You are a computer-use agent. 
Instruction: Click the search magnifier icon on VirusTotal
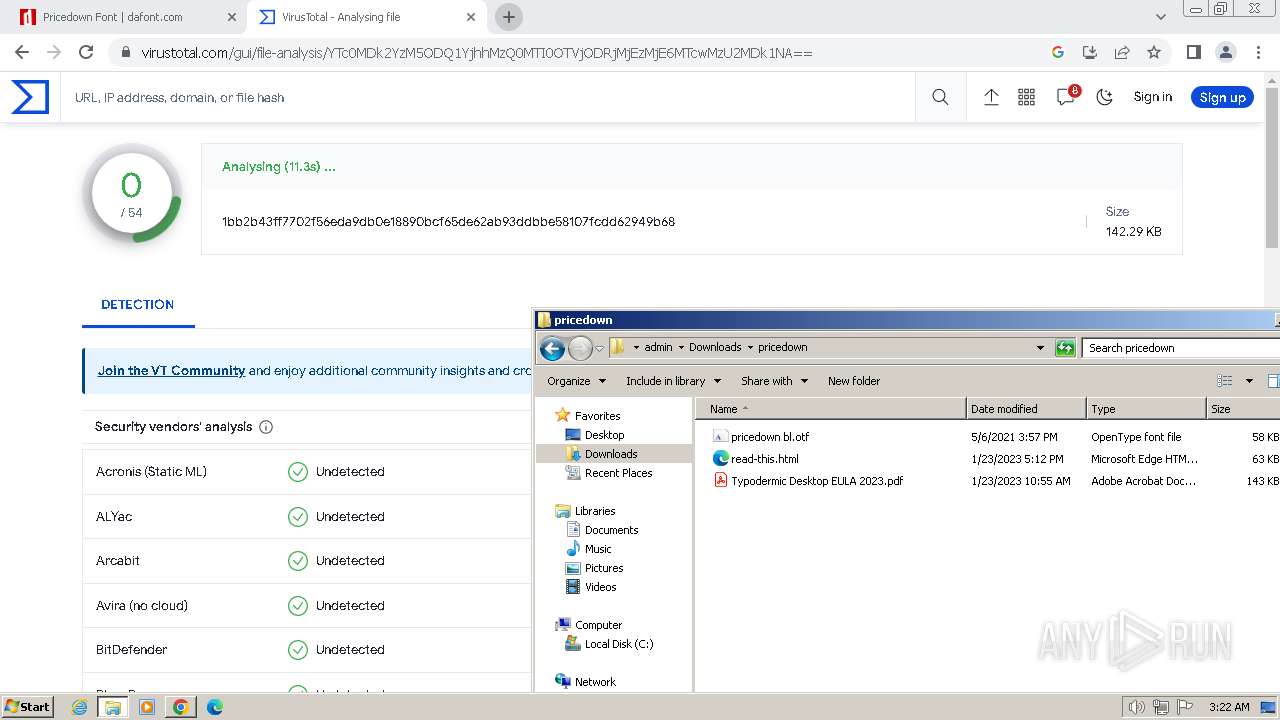tap(940, 97)
